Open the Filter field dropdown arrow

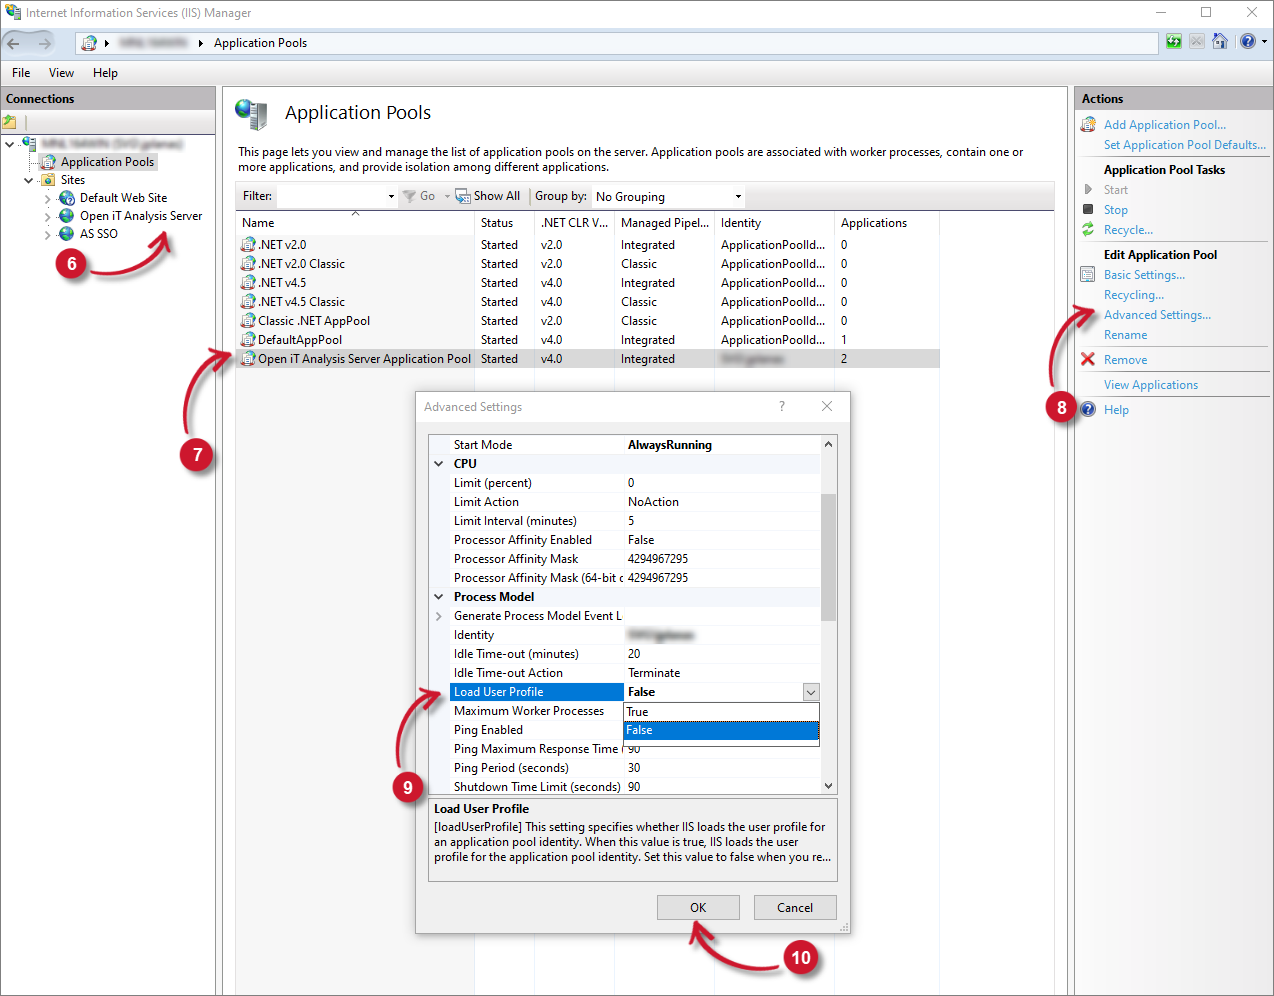[390, 196]
